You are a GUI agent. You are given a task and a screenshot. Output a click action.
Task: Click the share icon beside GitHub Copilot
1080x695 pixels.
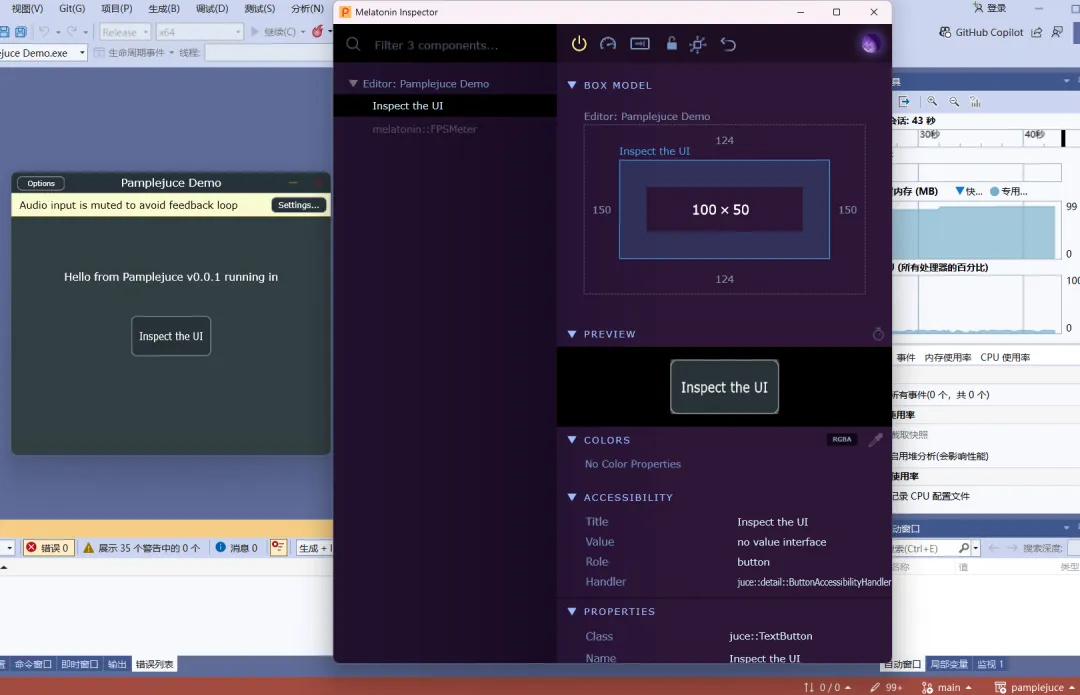coord(1036,32)
